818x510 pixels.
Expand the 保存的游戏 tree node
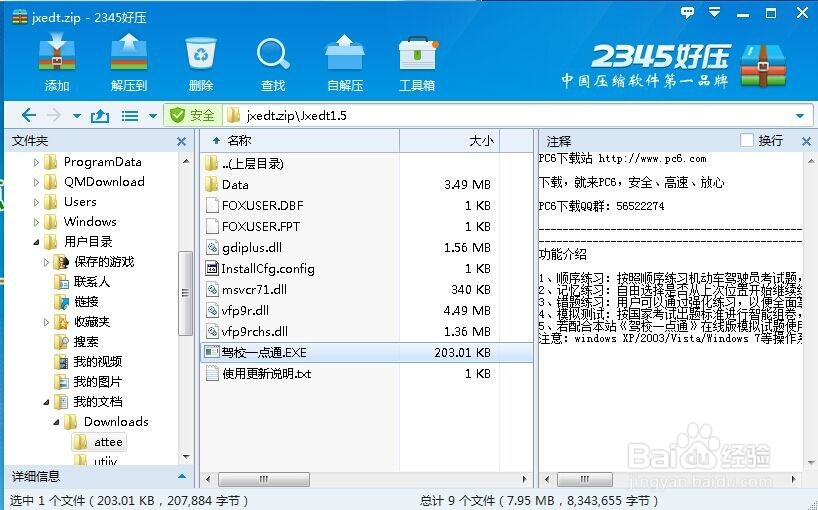[46, 262]
